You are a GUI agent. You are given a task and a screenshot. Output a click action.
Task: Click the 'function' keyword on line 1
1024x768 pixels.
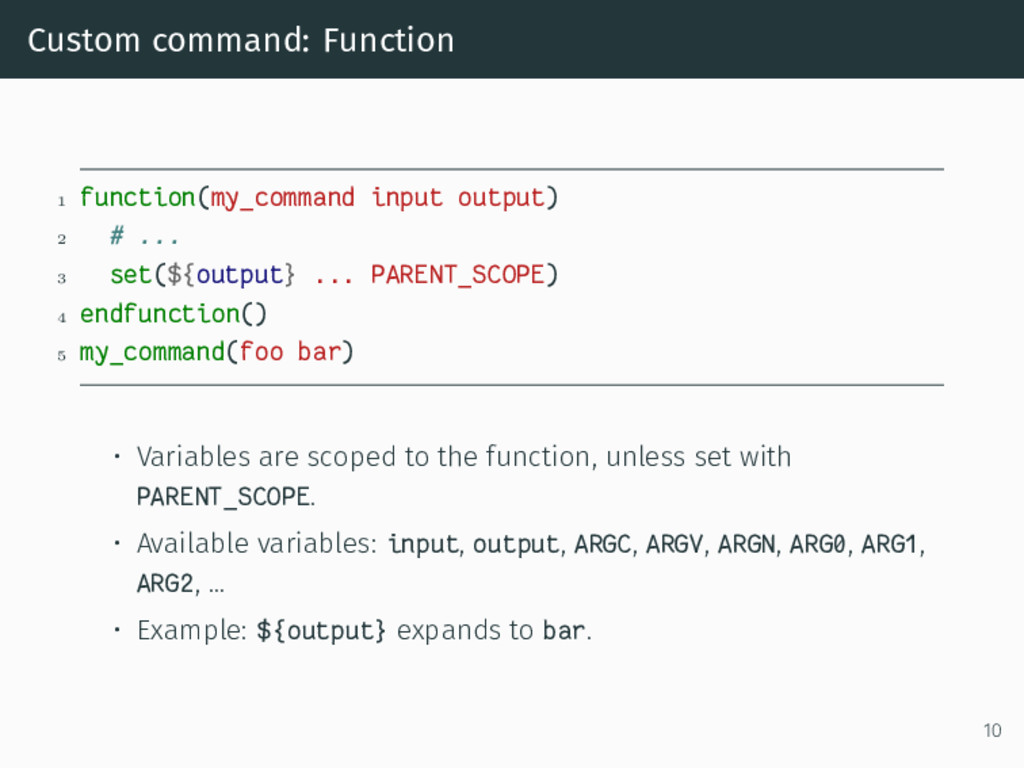coord(137,197)
